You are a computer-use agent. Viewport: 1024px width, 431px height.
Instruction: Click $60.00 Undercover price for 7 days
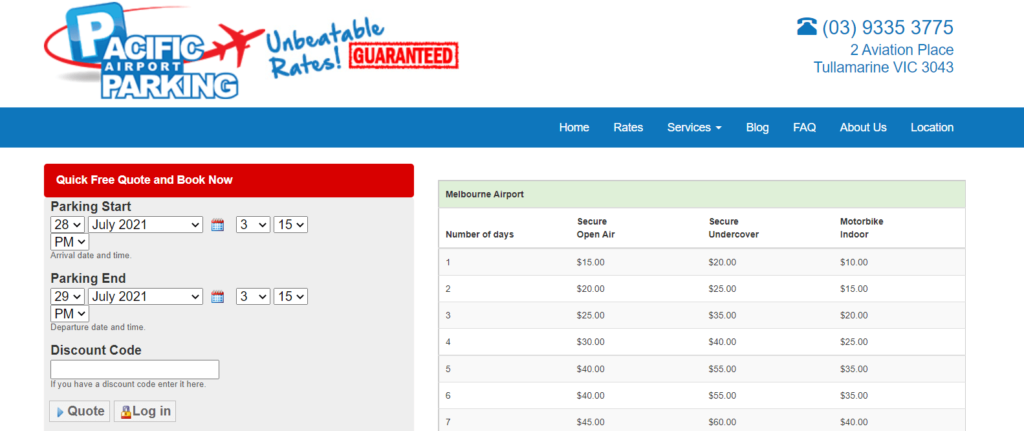tap(722, 422)
